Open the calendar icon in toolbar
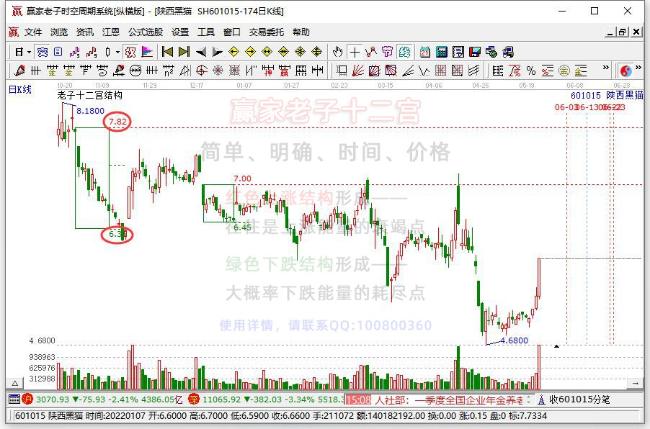This screenshot has width=650, height=429. pyautogui.click(x=425, y=52)
